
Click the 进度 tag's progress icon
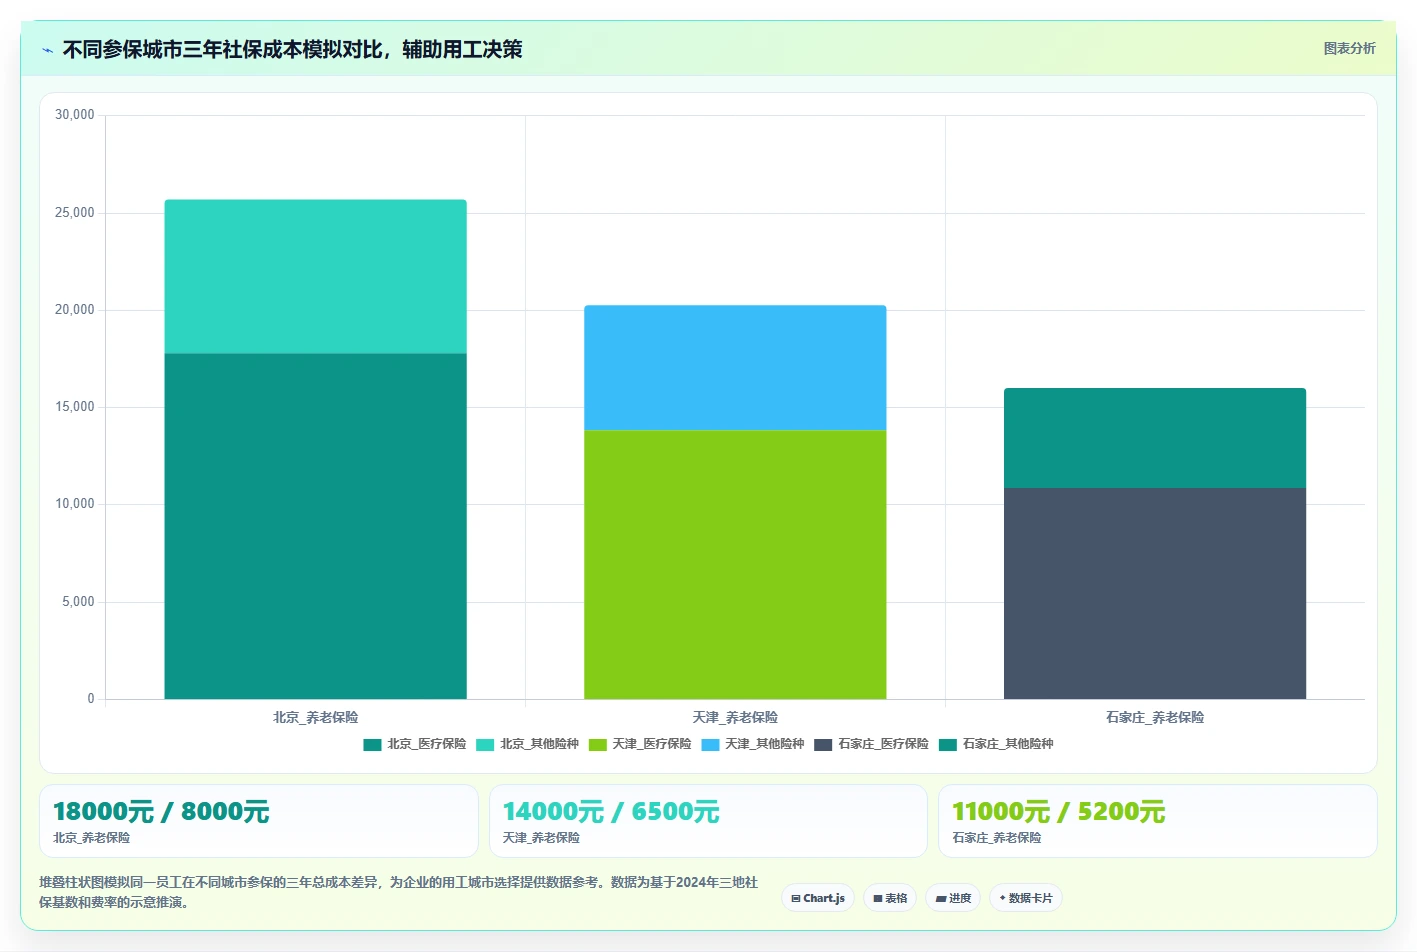click(941, 899)
